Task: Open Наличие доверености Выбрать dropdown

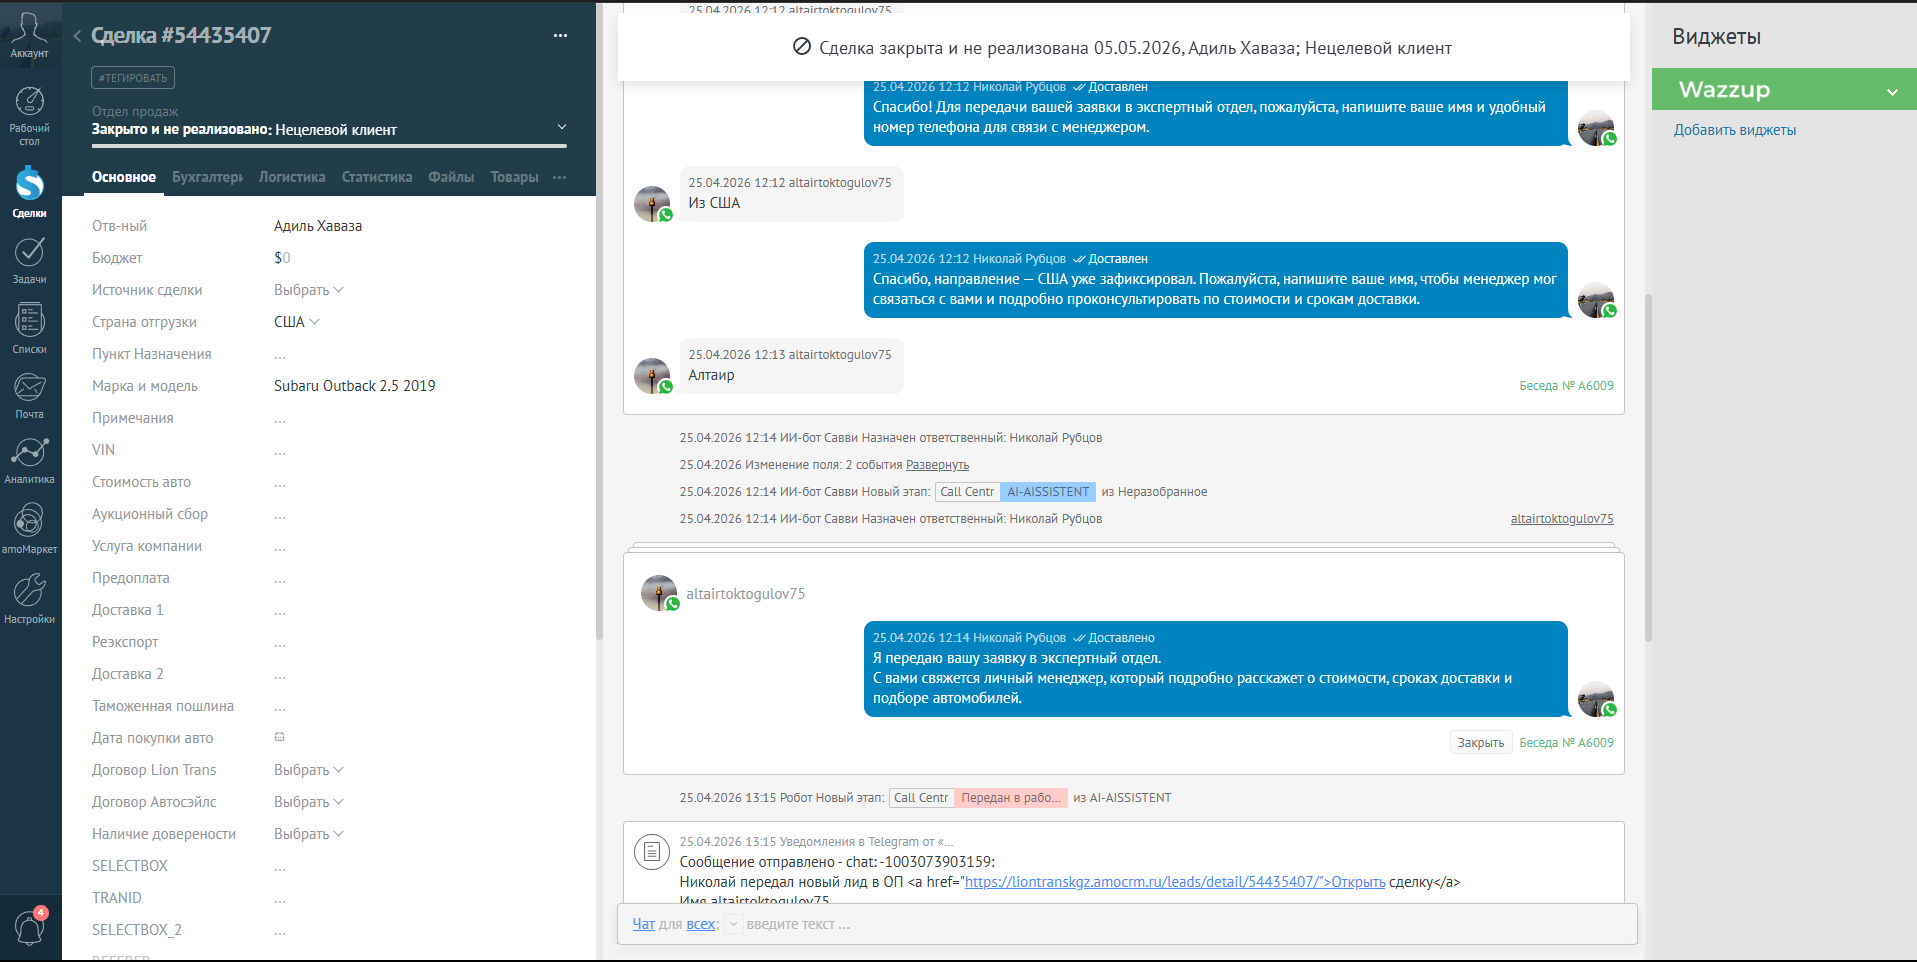Action: (309, 834)
